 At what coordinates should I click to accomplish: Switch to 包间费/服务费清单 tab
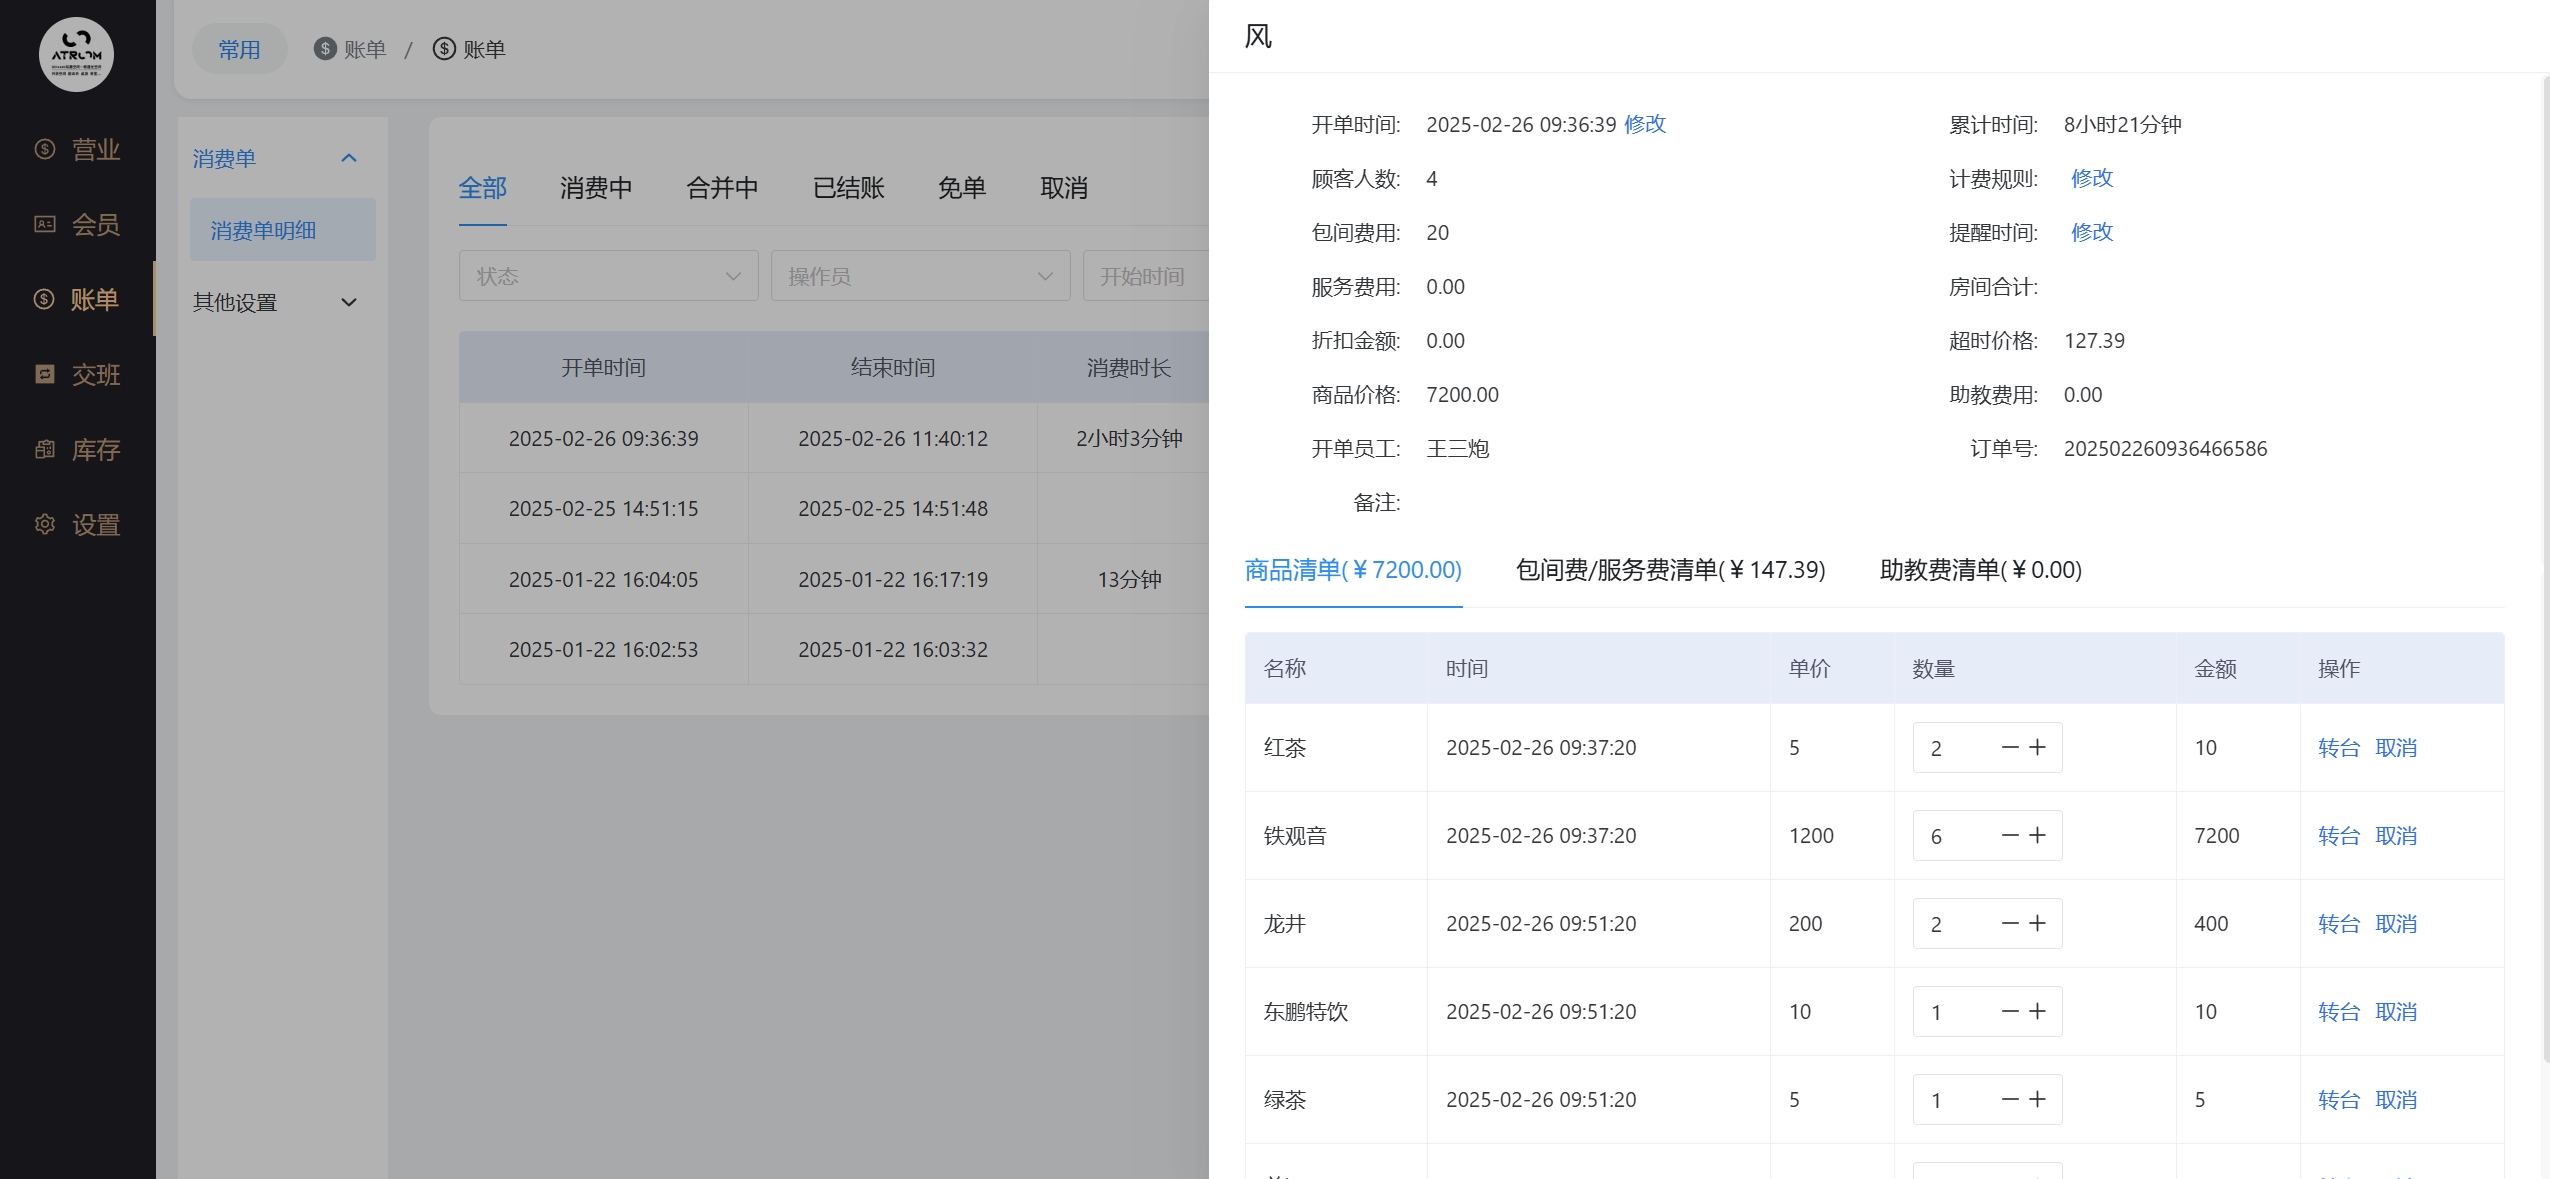[1670, 570]
